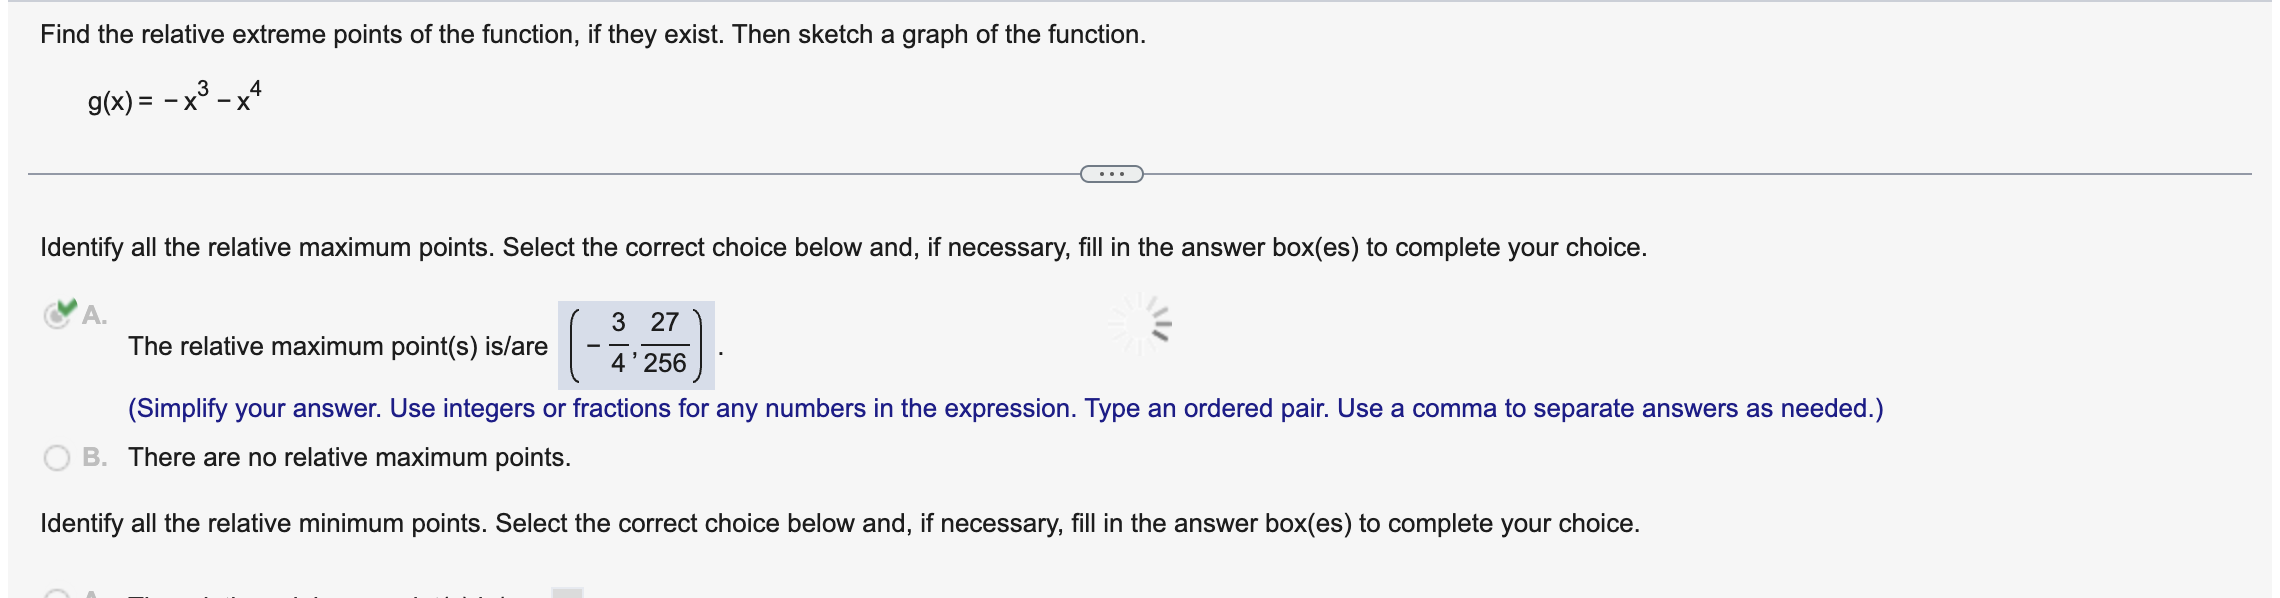Select choice B, no relative maximum points
The width and height of the screenshot is (2280, 598).
56,456
